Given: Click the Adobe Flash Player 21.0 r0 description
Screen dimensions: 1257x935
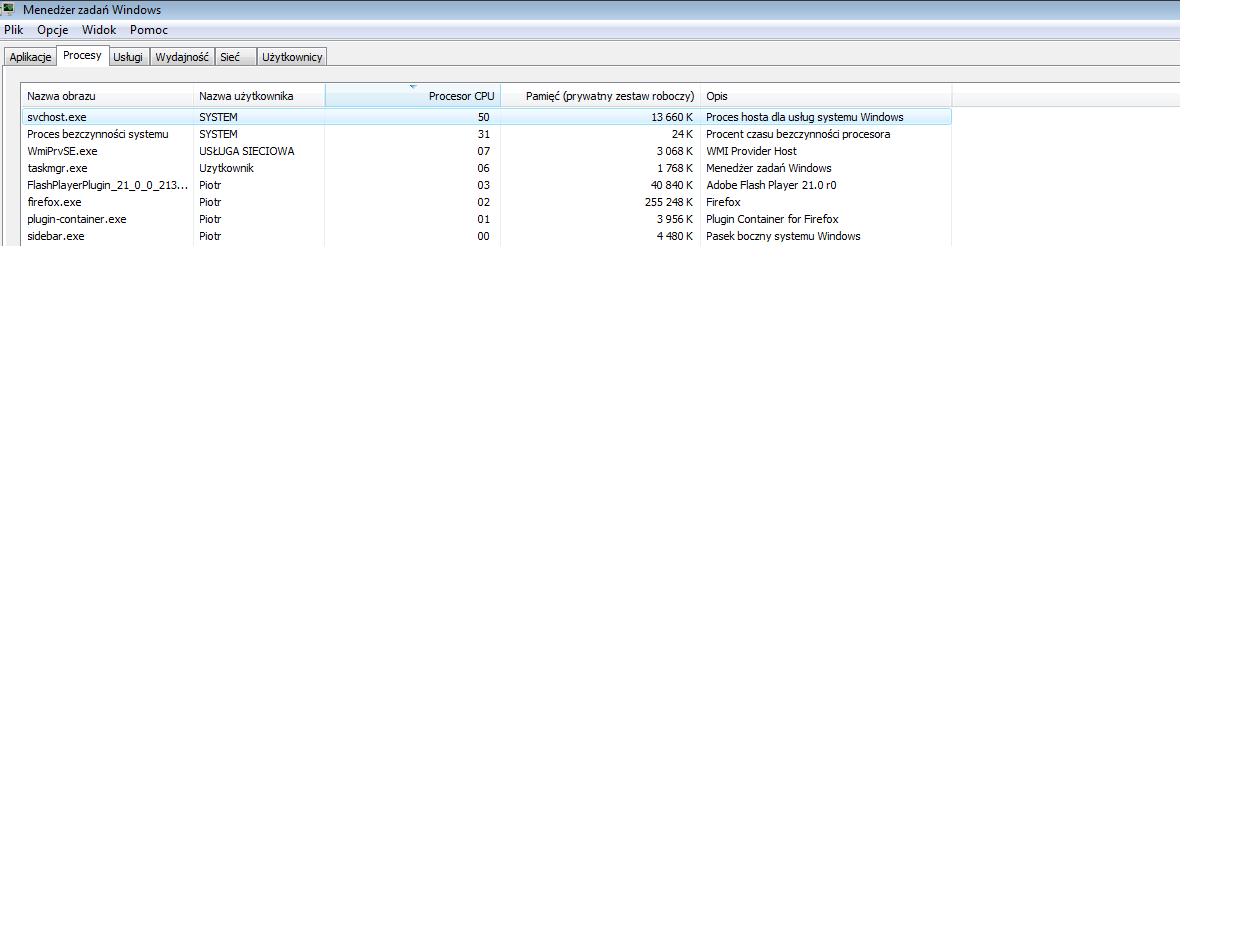Looking at the screenshot, I should point(771,185).
